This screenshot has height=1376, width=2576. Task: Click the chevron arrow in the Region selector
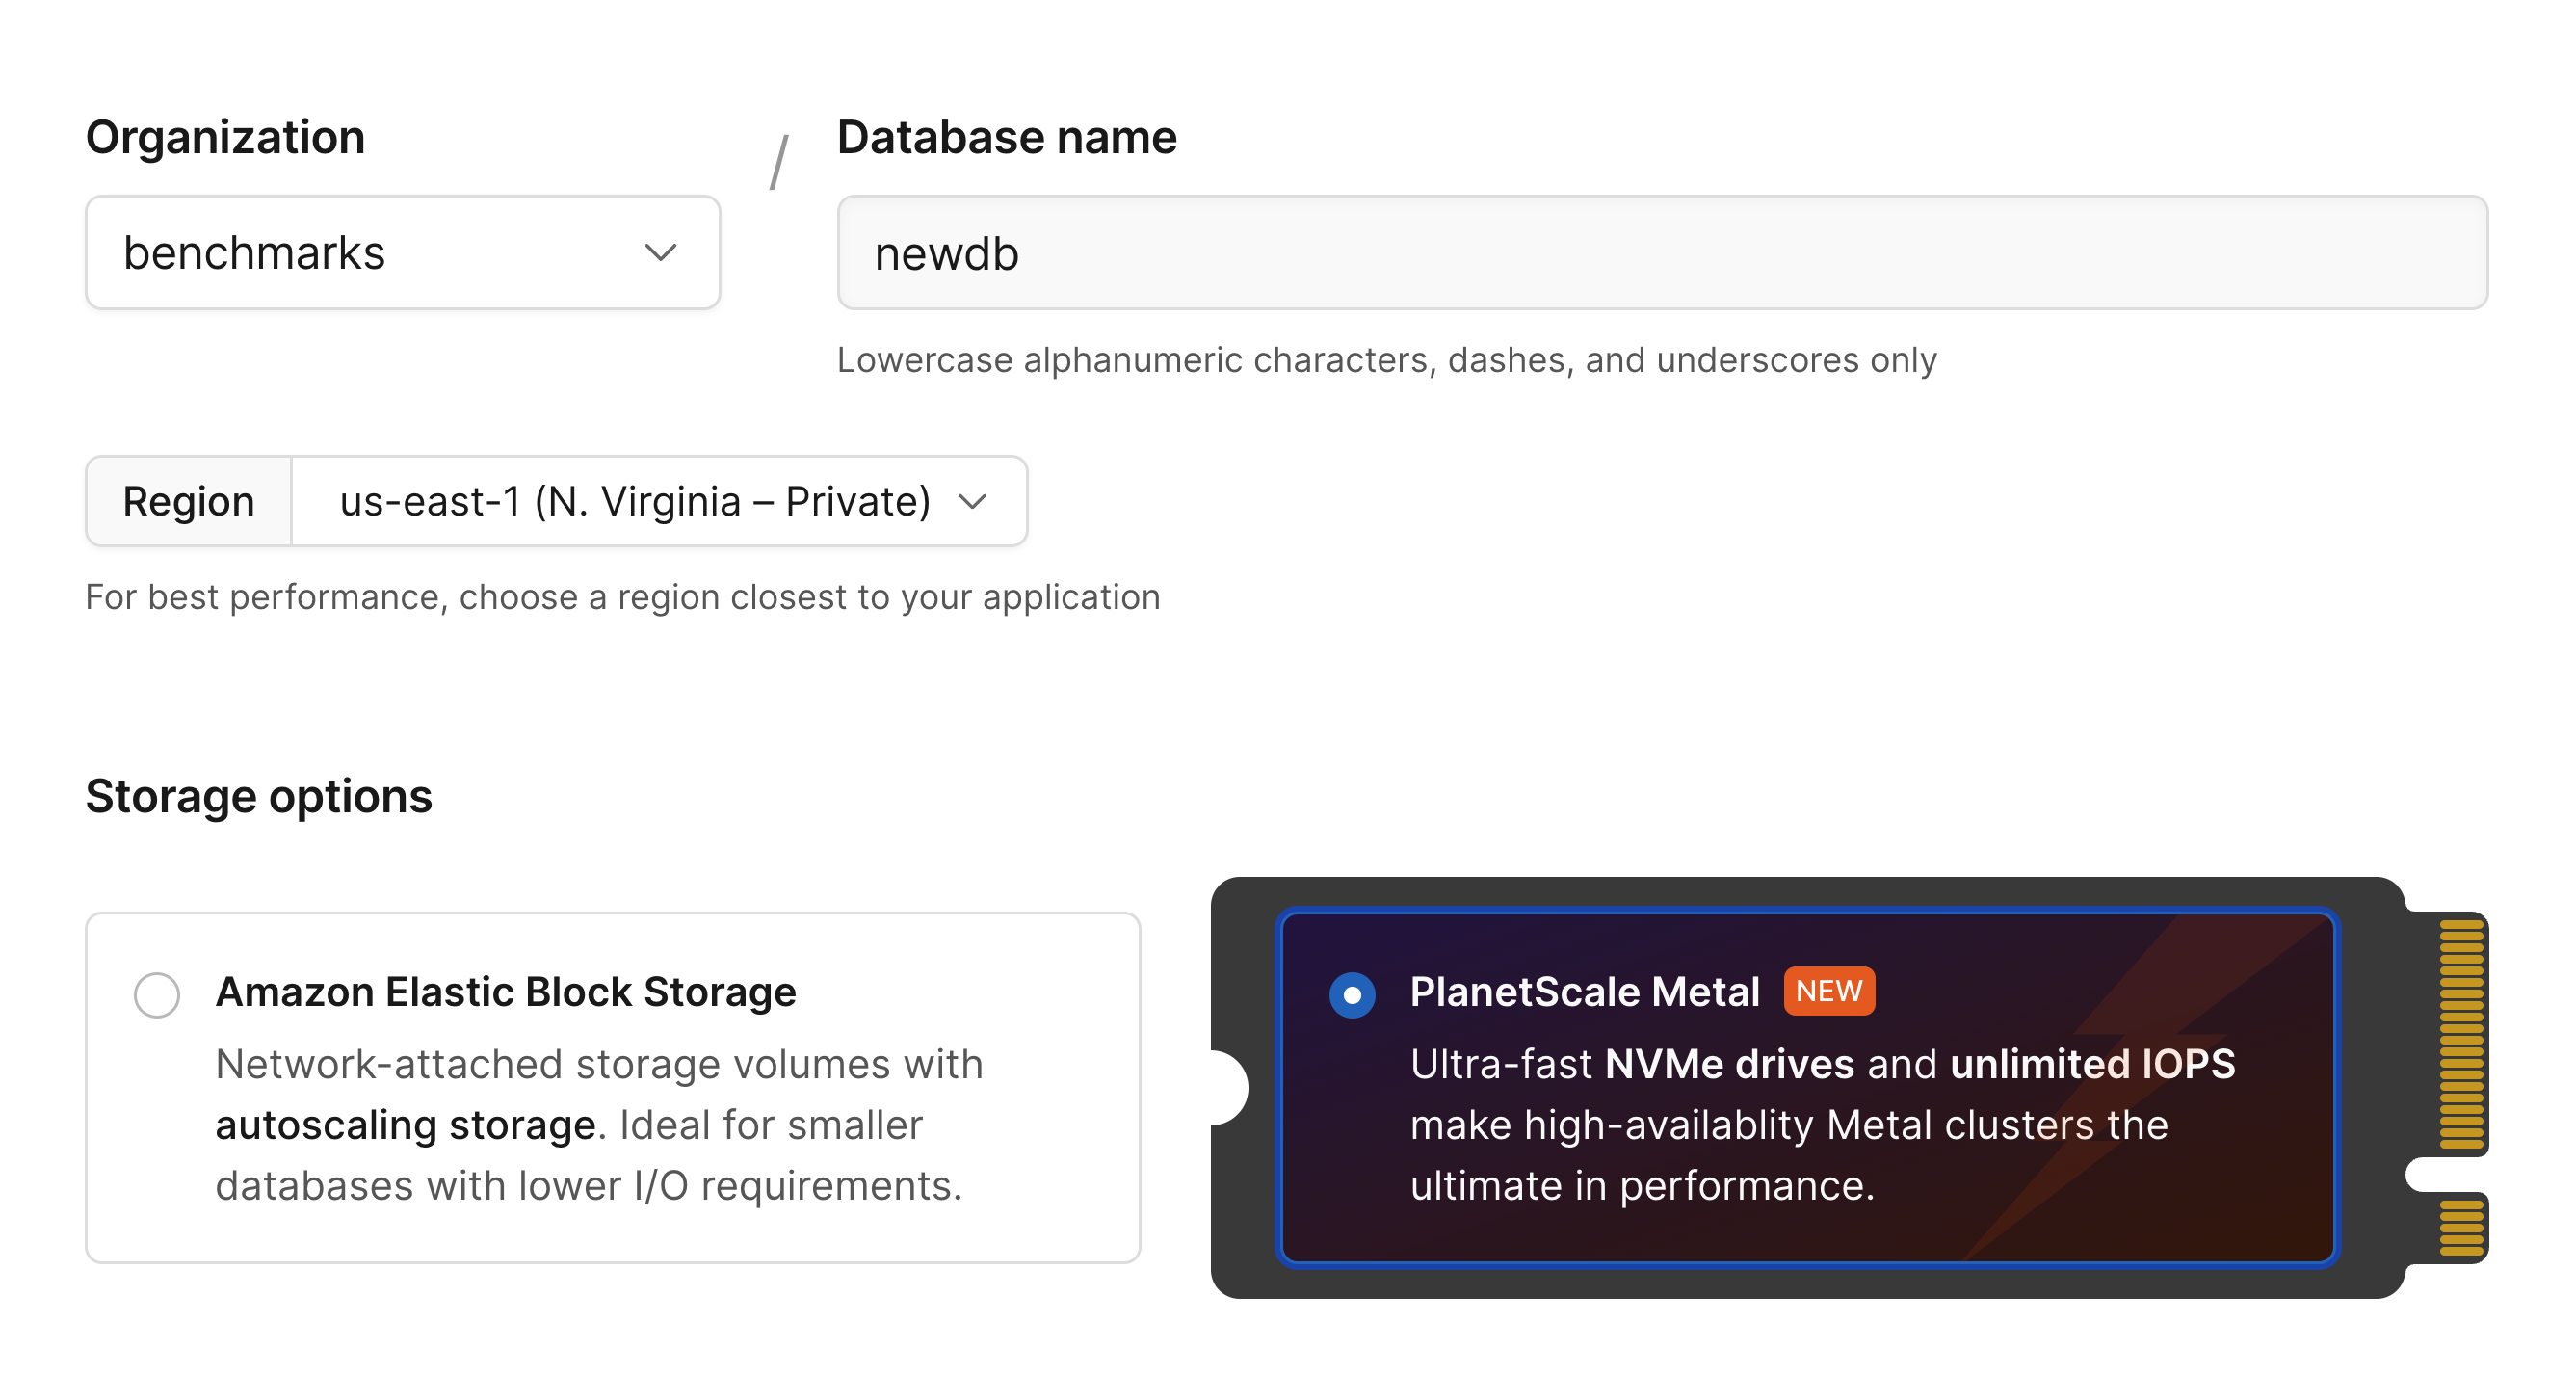click(972, 501)
